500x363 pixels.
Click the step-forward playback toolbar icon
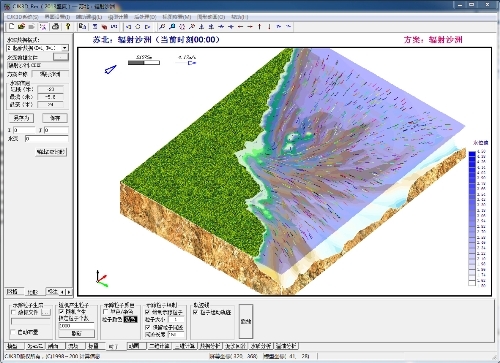click(x=147, y=27)
